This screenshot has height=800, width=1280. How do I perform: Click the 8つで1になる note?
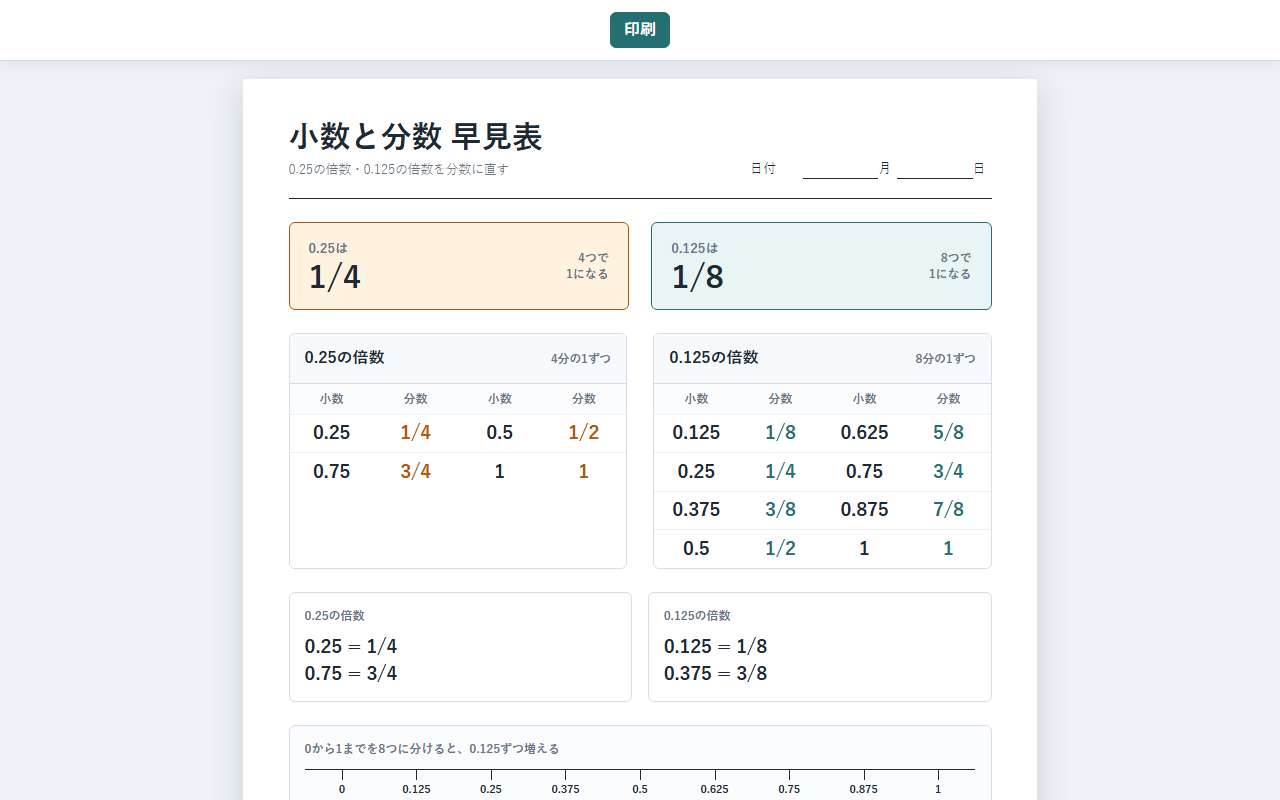(x=950, y=266)
